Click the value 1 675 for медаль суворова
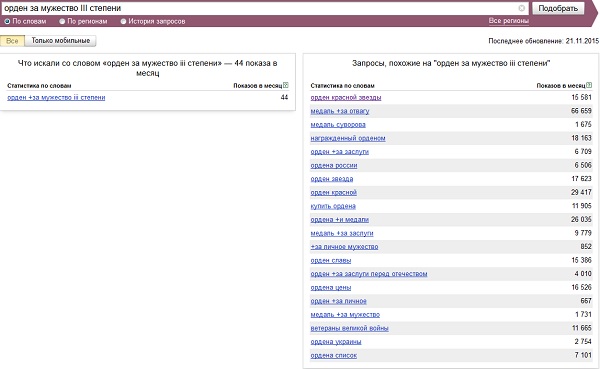This screenshot has height=369, width=600. pyautogui.click(x=583, y=125)
